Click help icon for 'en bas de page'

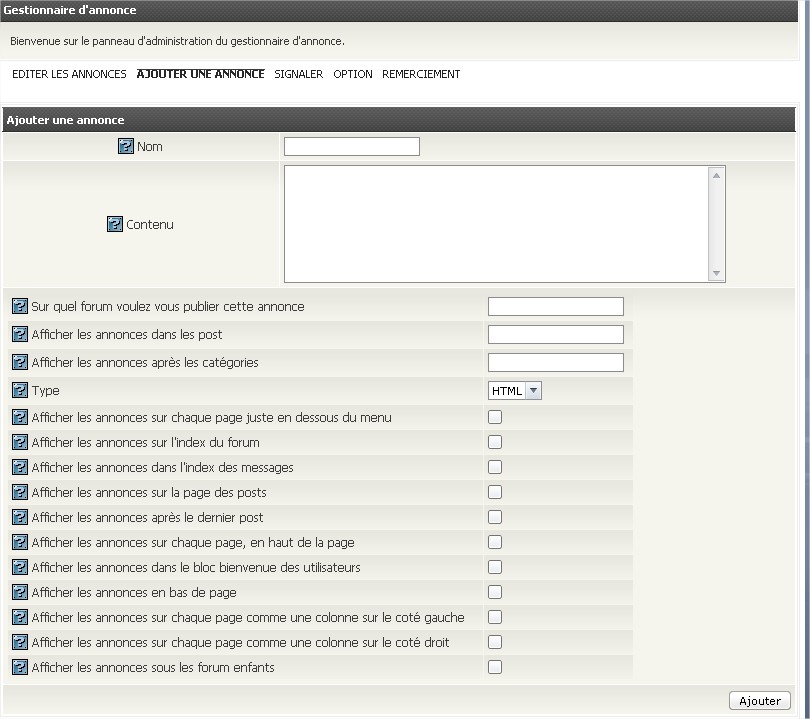[19, 593]
